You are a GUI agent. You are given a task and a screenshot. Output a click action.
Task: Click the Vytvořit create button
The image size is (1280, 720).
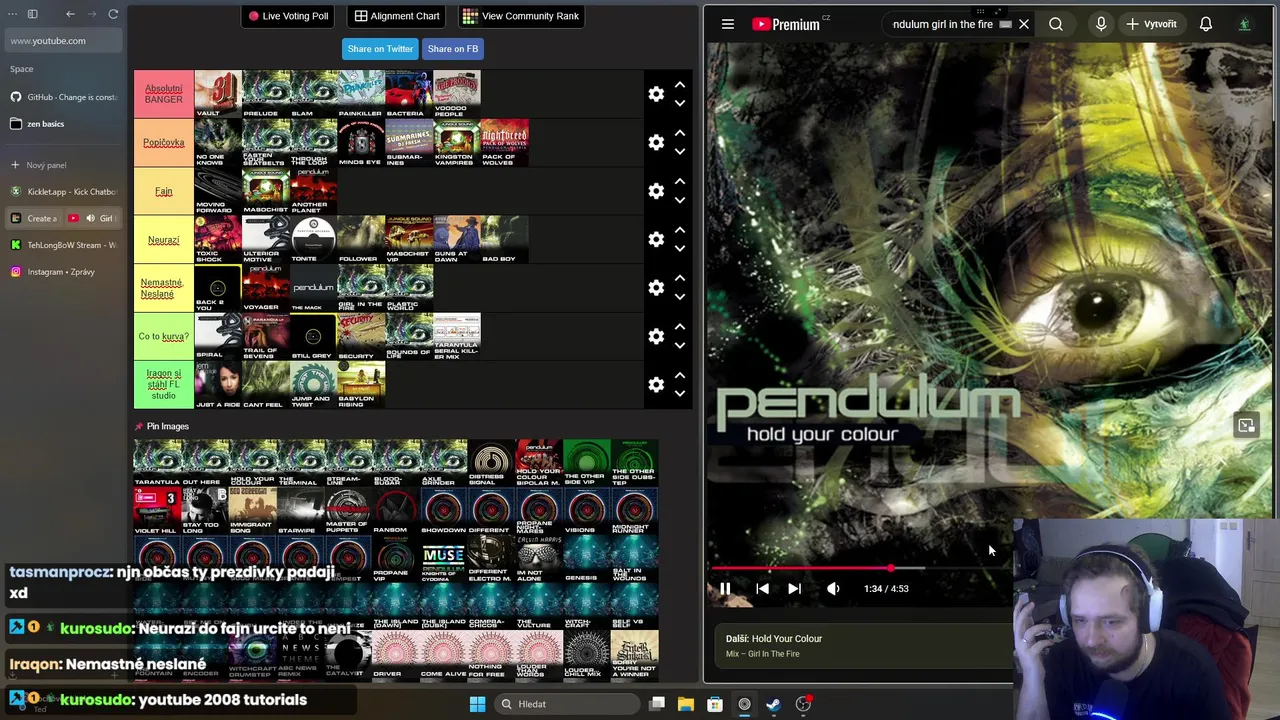pyautogui.click(x=1151, y=24)
